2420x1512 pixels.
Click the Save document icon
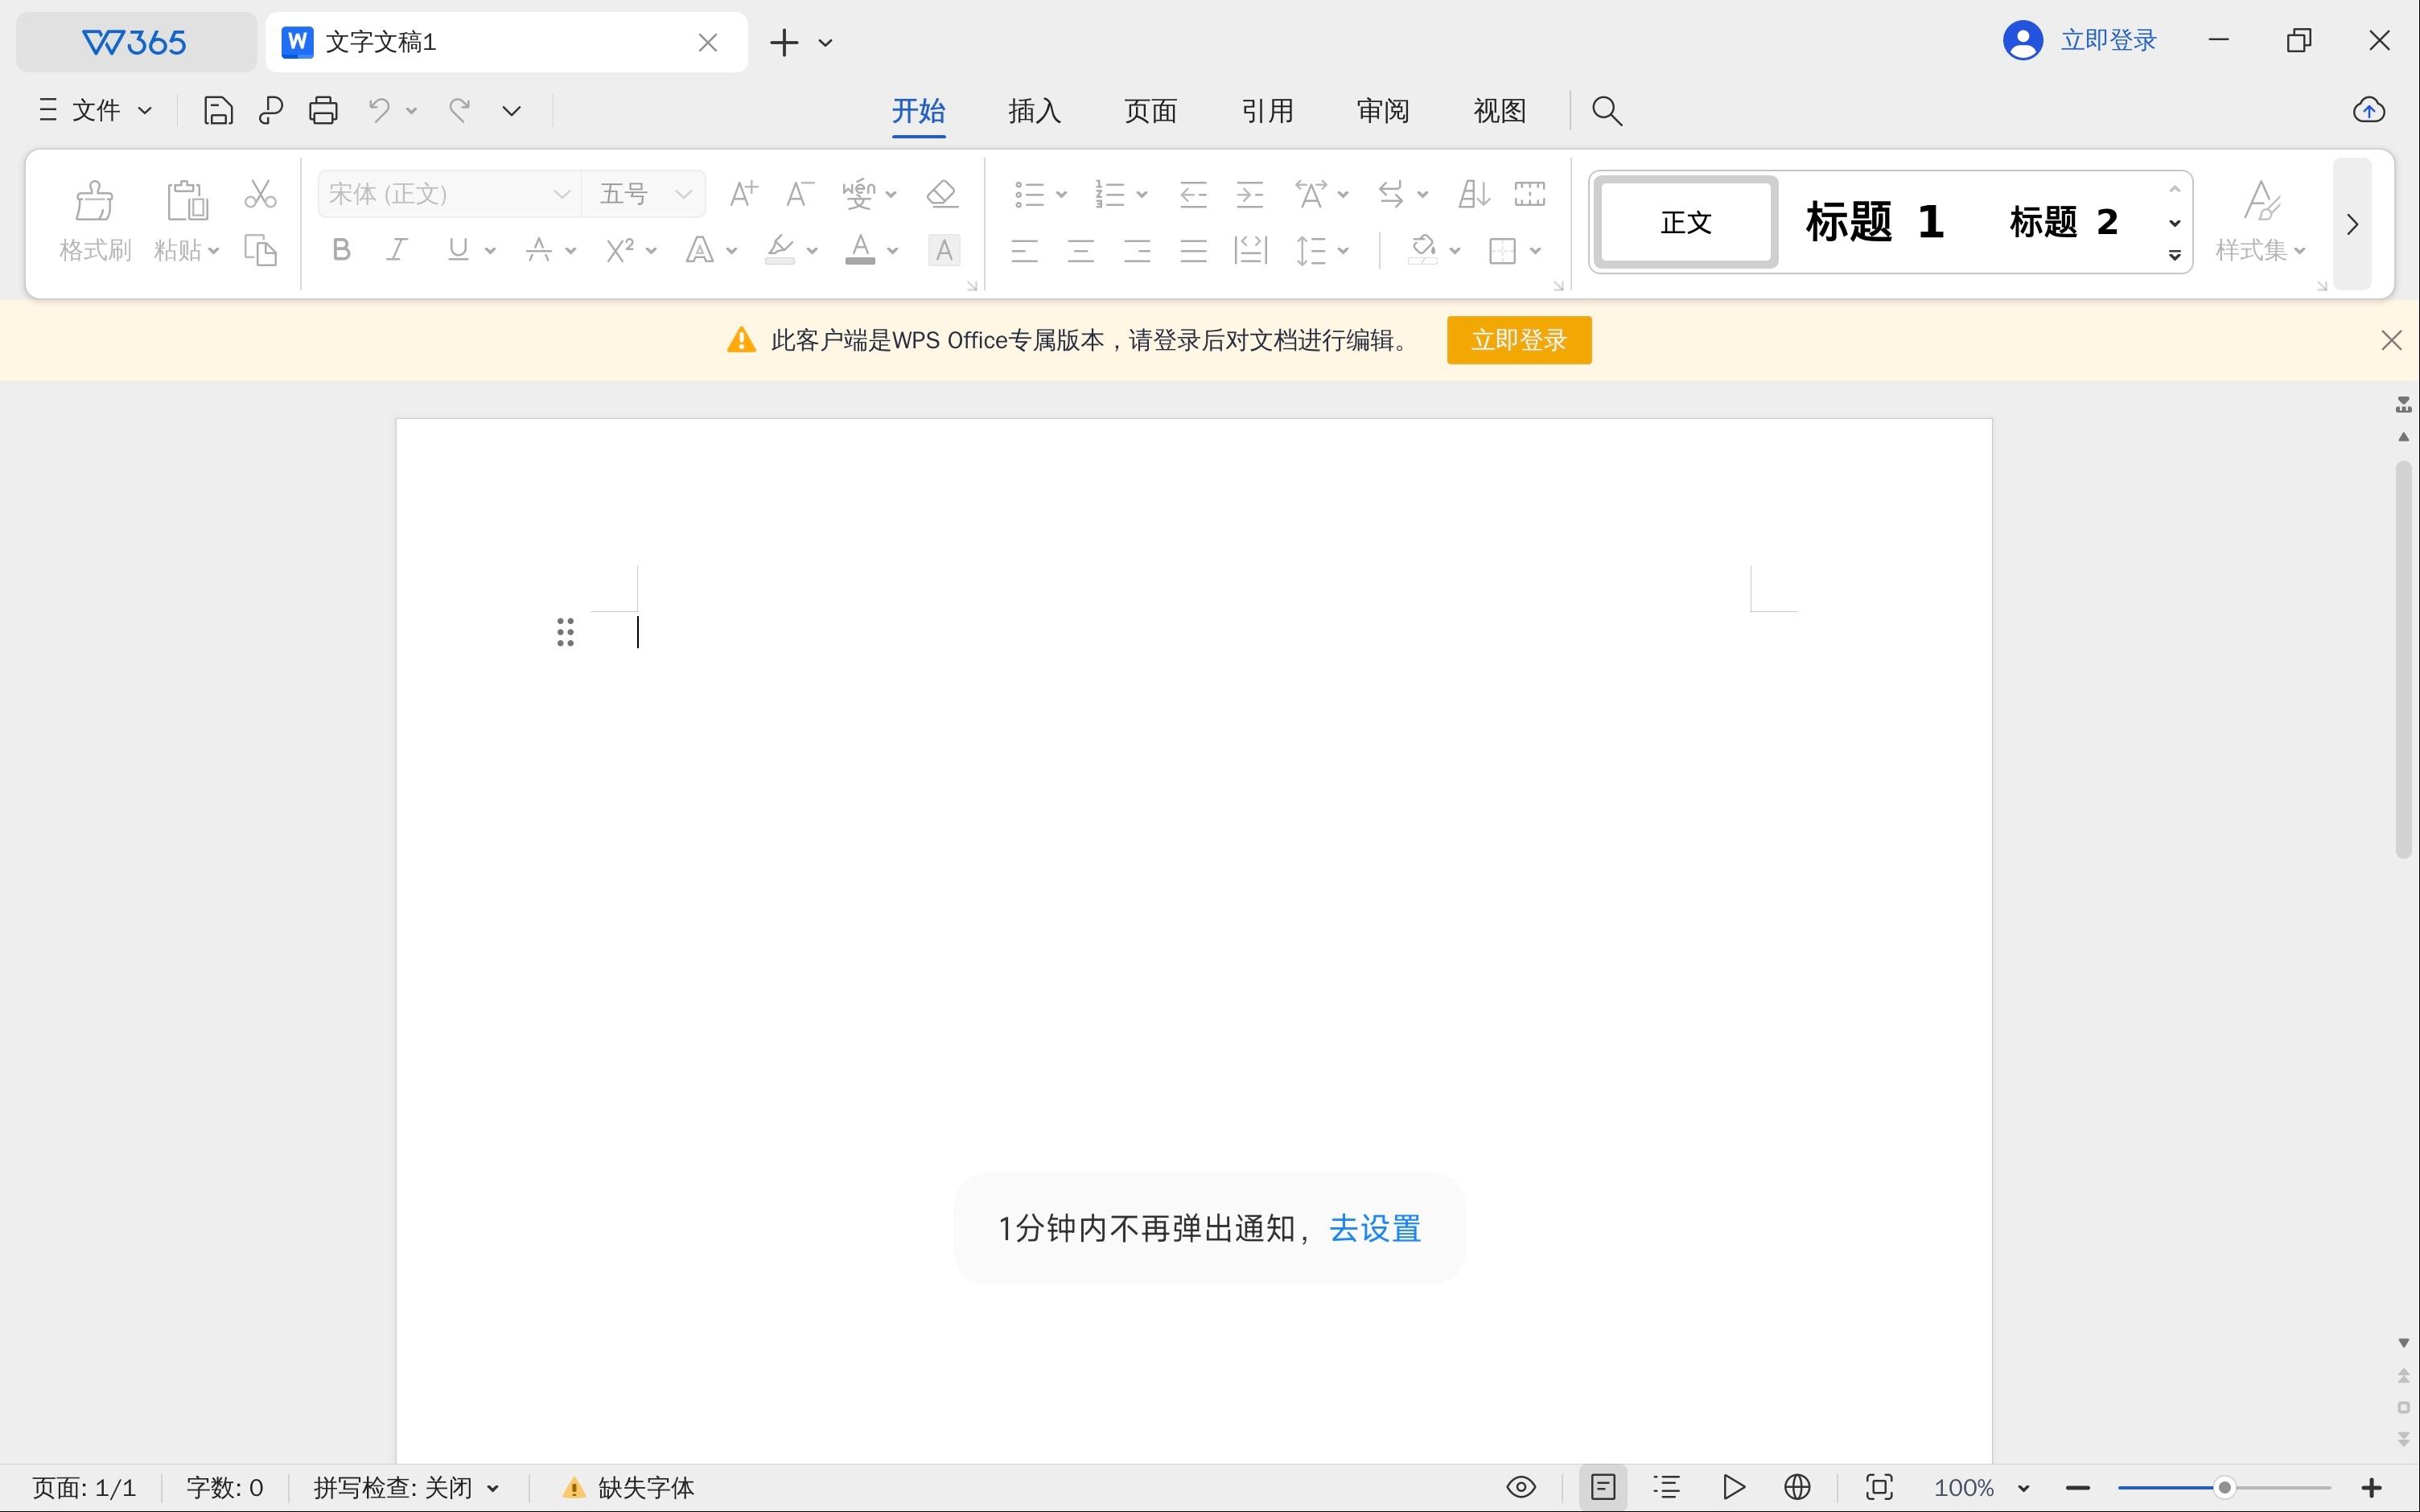218,110
